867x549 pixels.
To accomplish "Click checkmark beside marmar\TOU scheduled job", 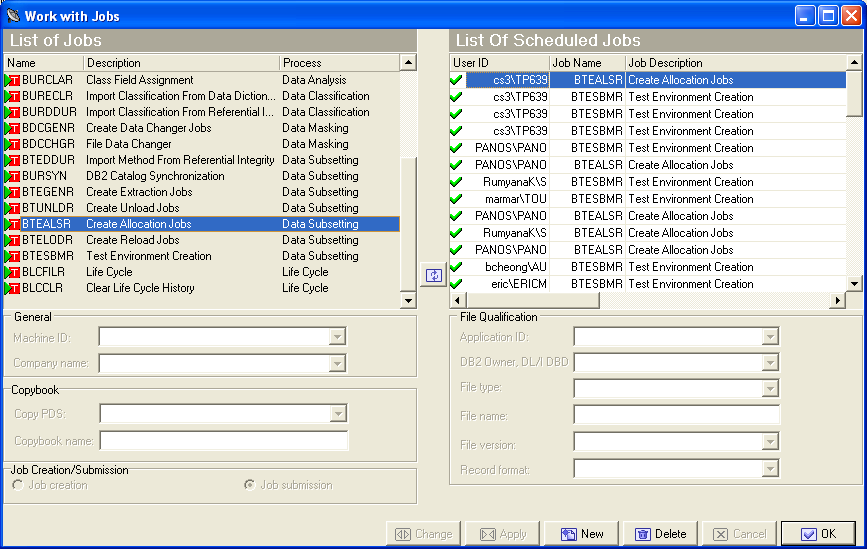I will [457, 199].
